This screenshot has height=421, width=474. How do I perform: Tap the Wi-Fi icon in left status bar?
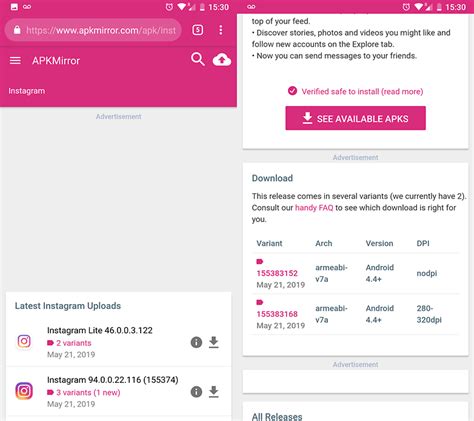click(x=182, y=7)
